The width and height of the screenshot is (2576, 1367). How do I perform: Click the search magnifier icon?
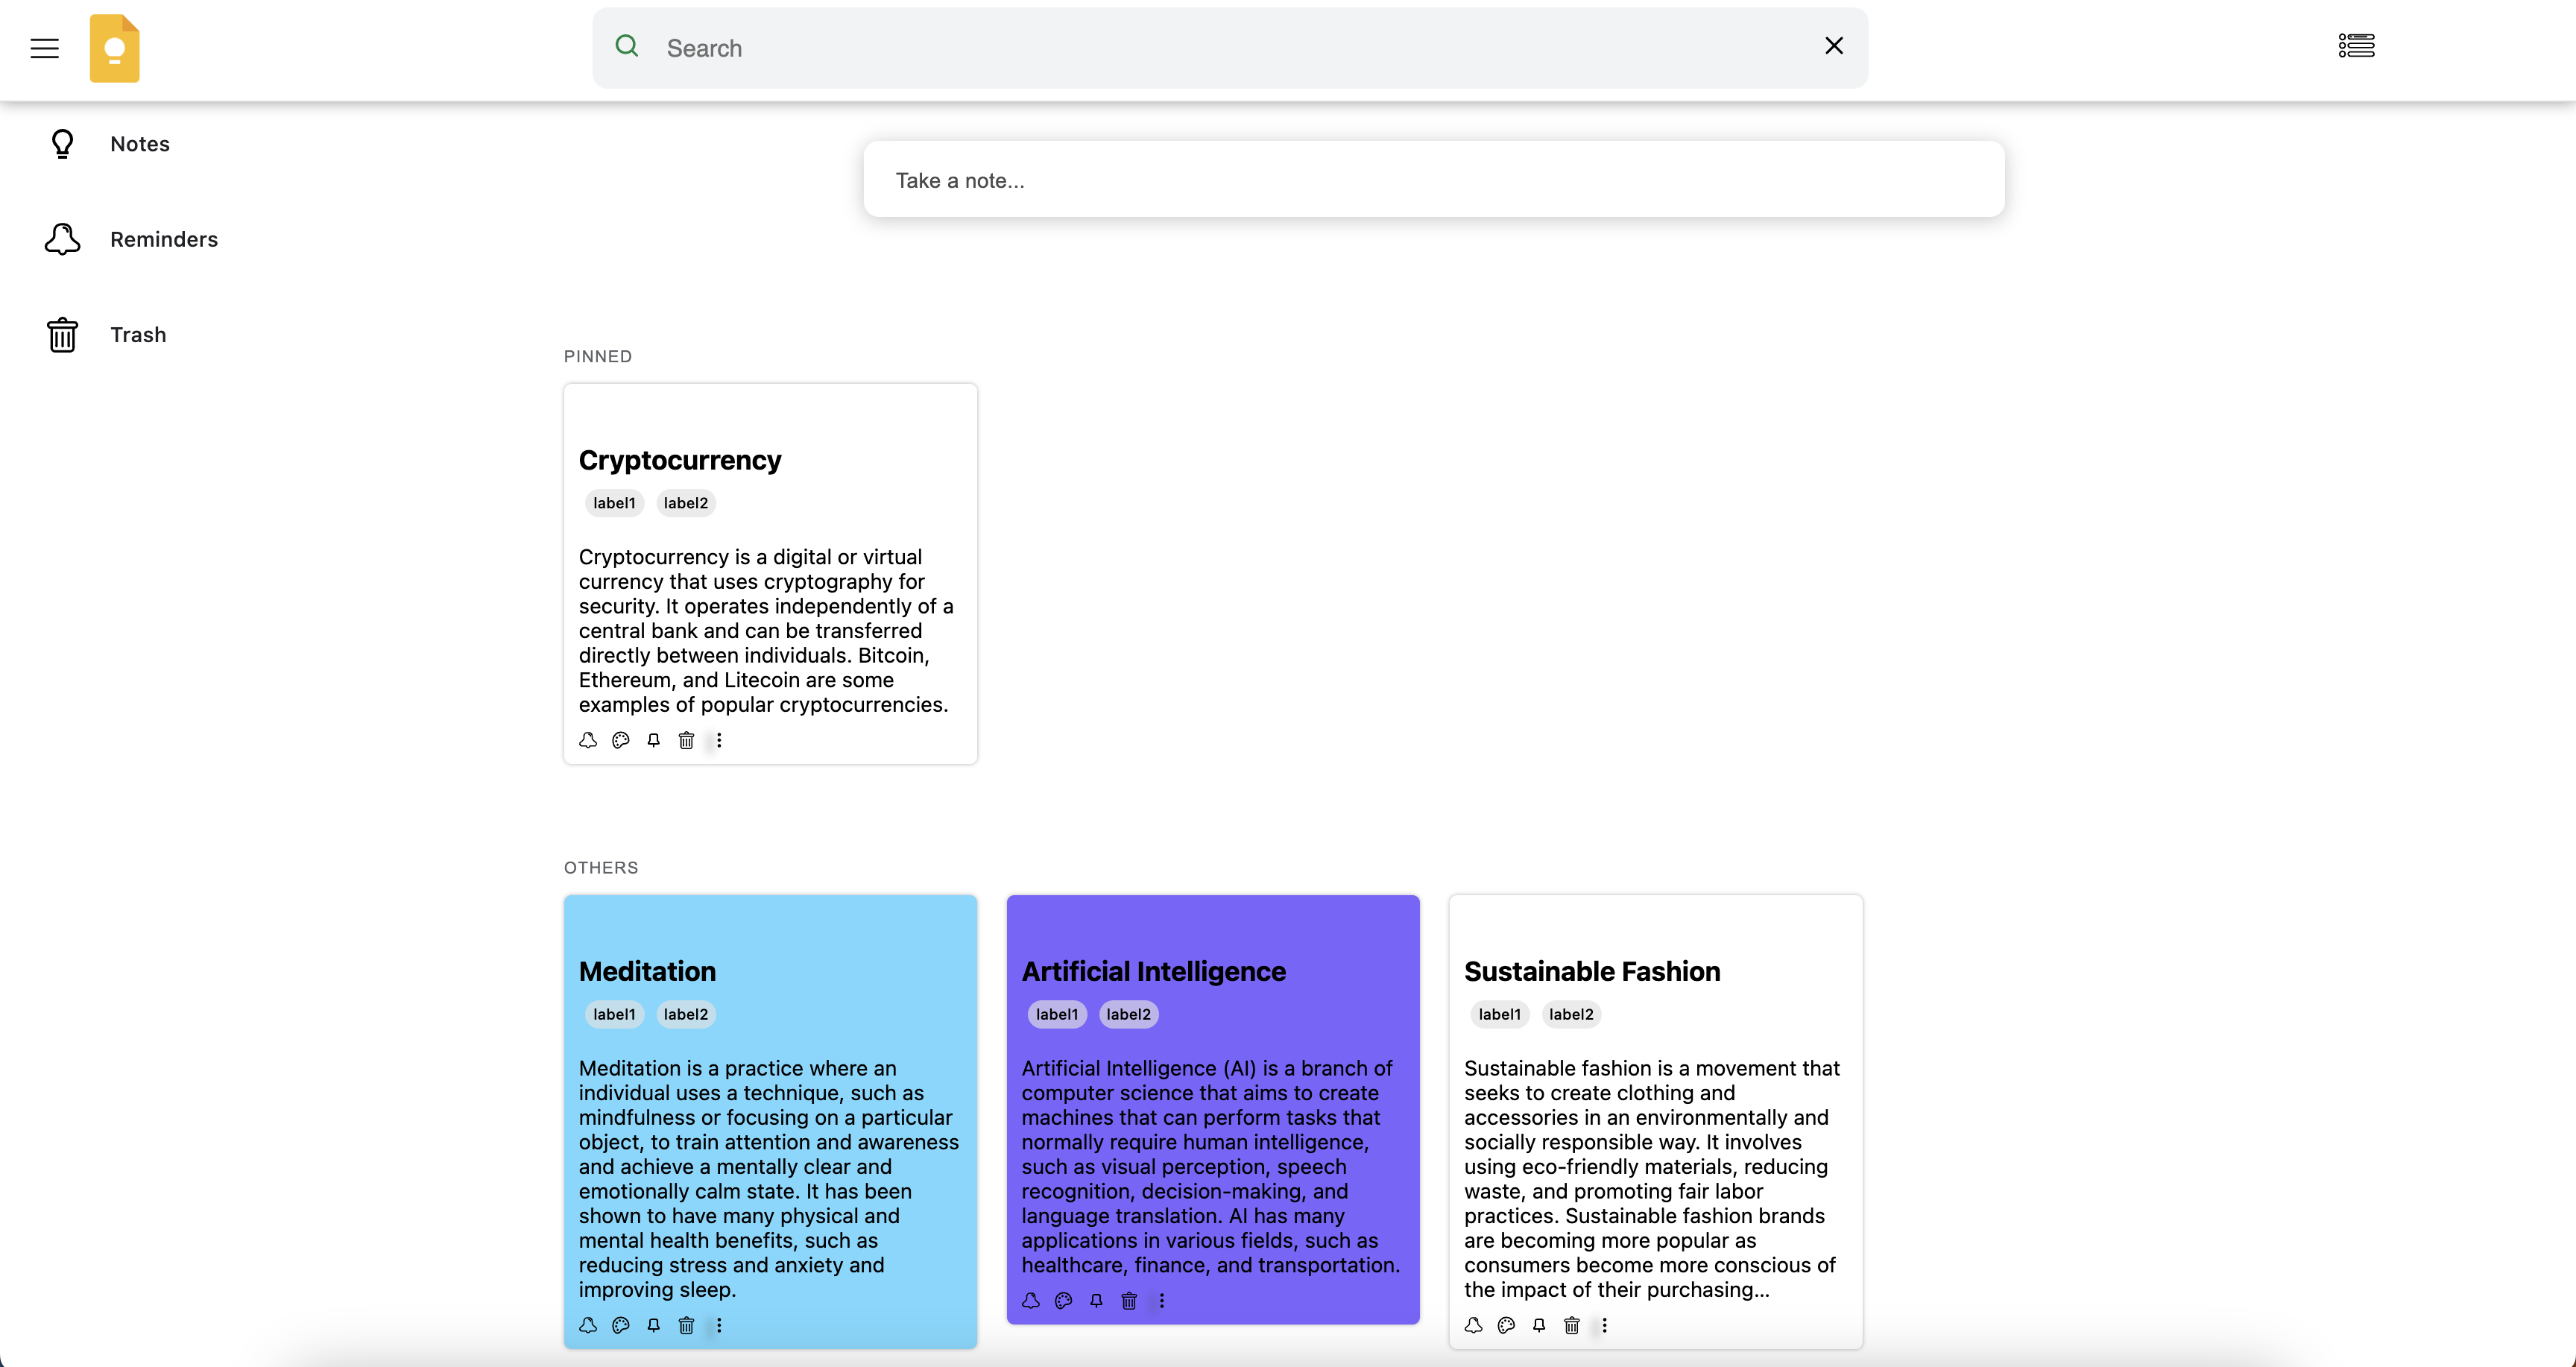coord(627,46)
